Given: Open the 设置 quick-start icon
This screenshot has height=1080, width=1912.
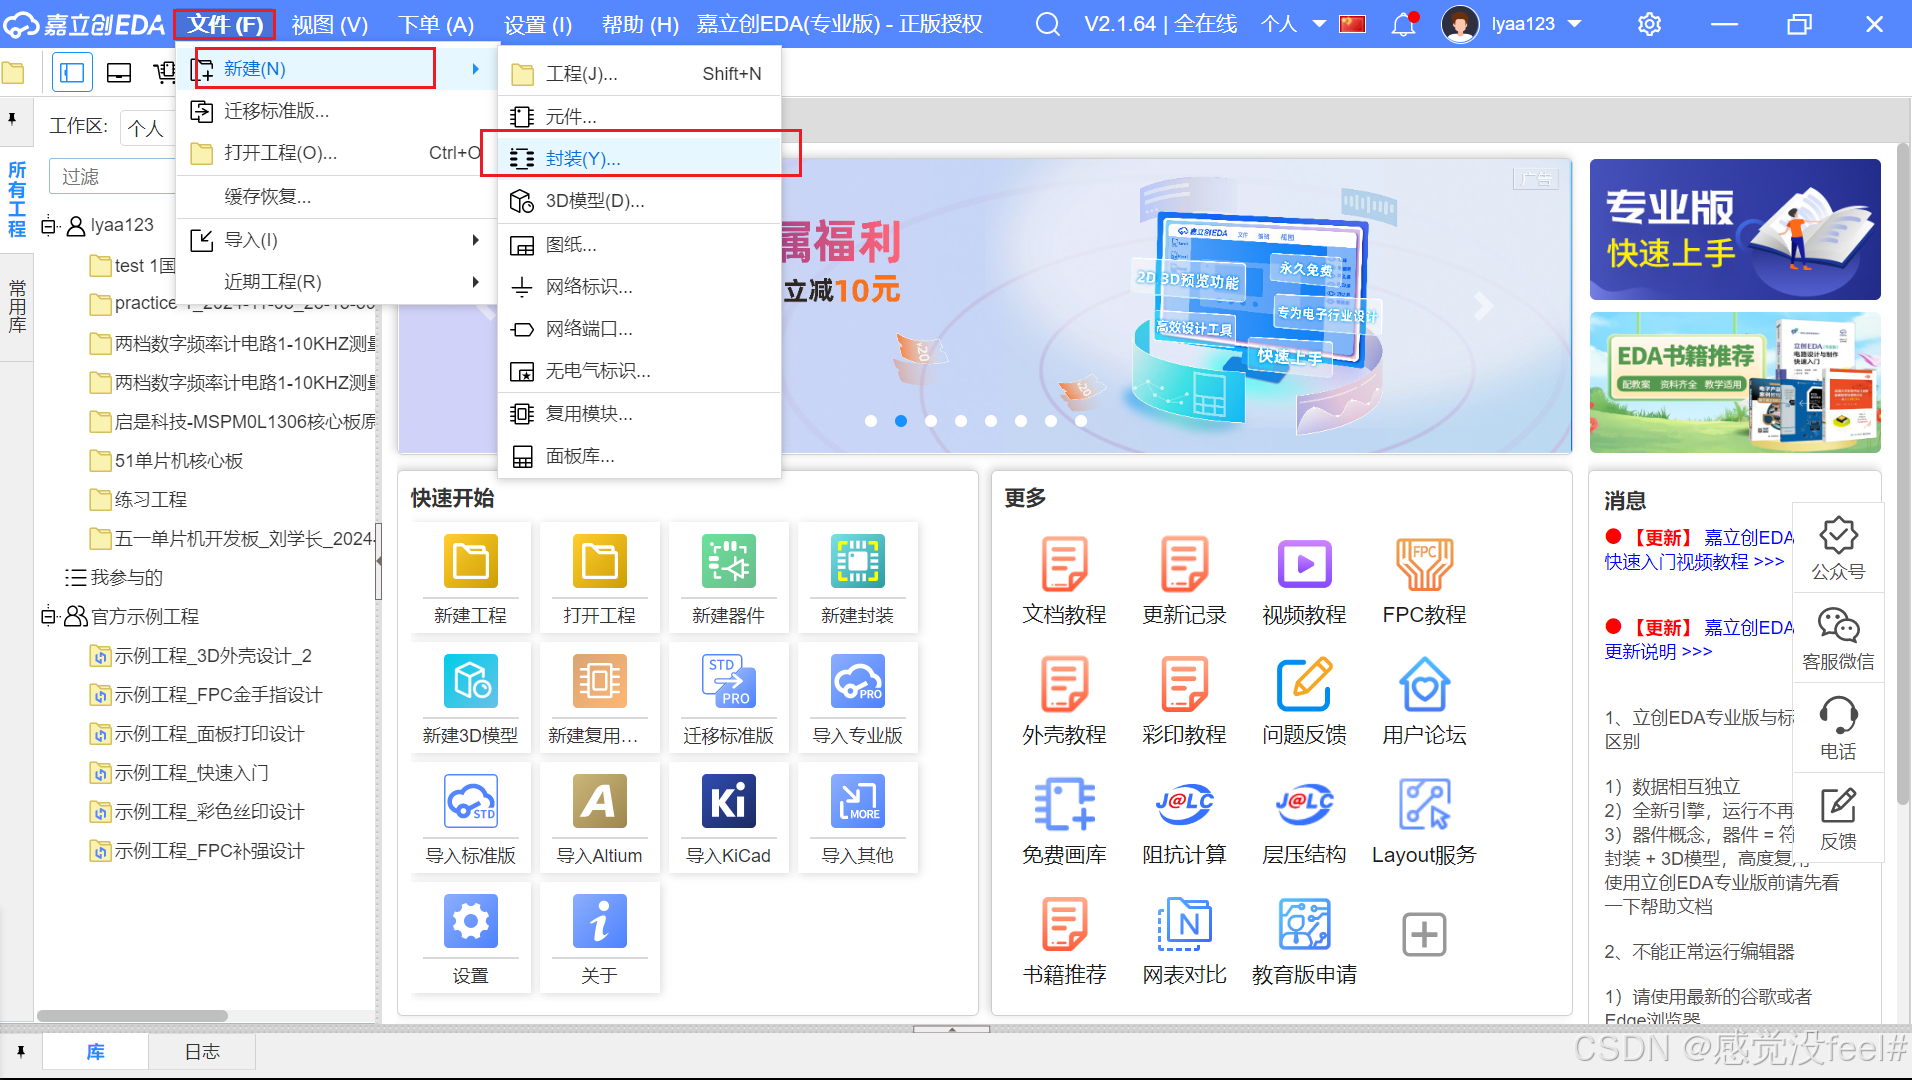Looking at the screenshot, I should click(470, 922).
